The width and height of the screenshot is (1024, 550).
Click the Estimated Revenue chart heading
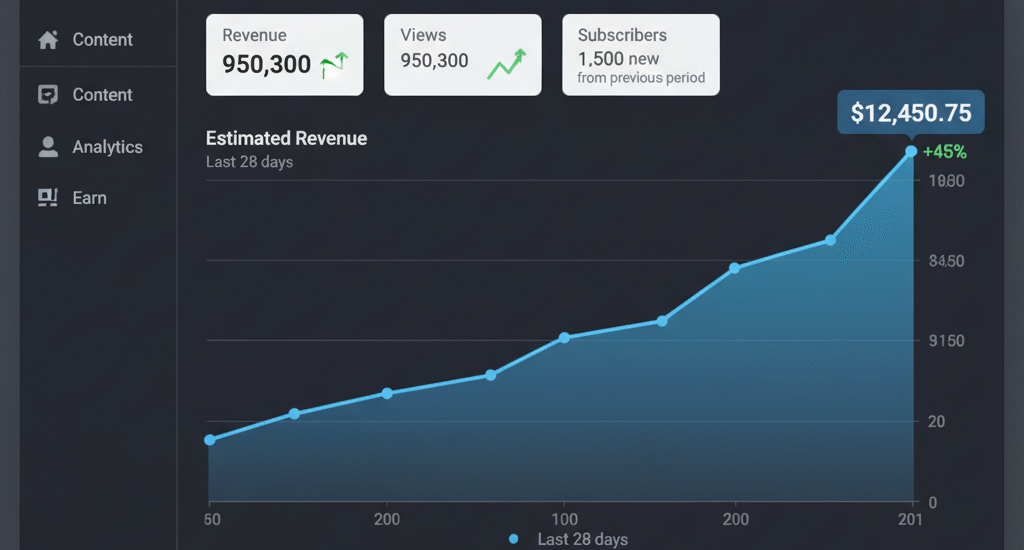click(x=286, y=139)
